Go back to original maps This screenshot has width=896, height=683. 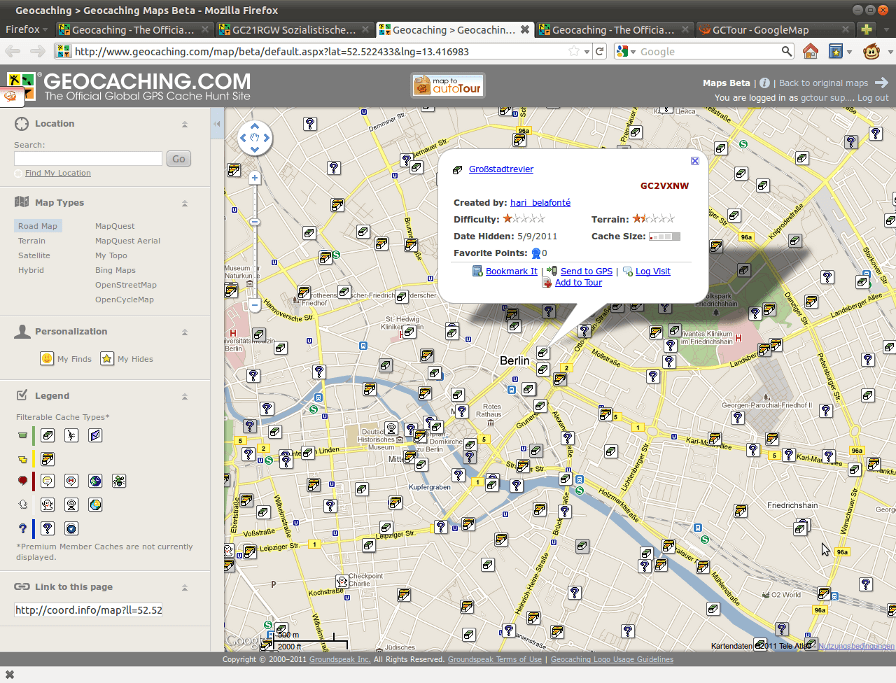[x=823, y=83]
